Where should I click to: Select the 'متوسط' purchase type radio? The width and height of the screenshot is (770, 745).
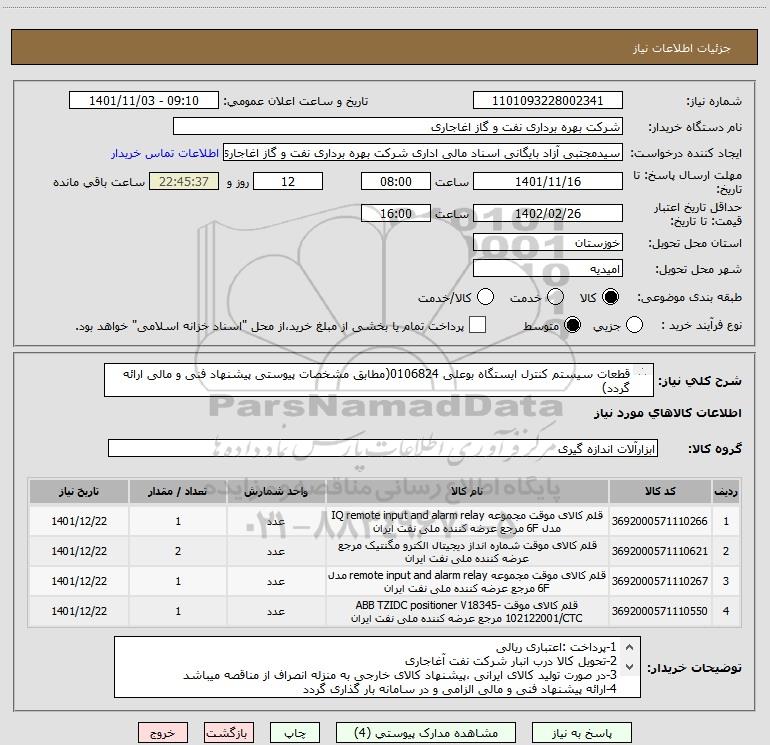pos(572,325)
